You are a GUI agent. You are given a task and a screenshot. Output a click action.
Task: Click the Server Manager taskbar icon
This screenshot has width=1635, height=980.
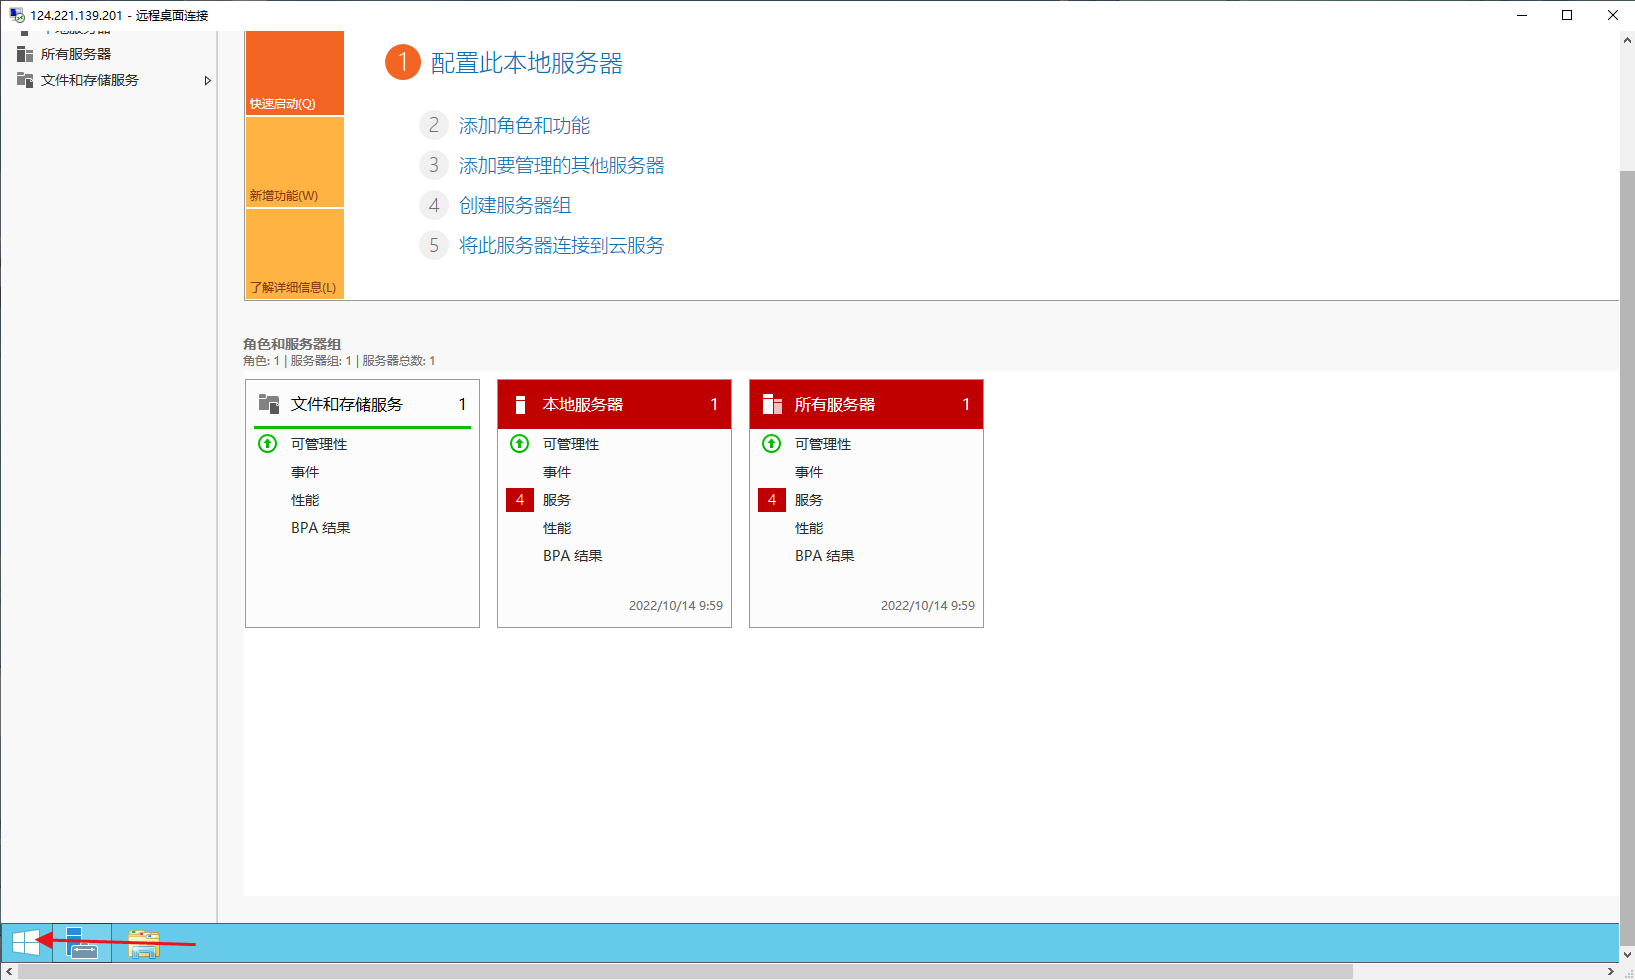pos(82,942)
